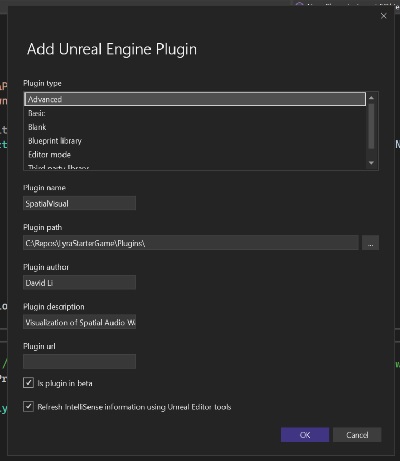Click the plugin type list scrollbar thumb

click(x=371, y=126)
